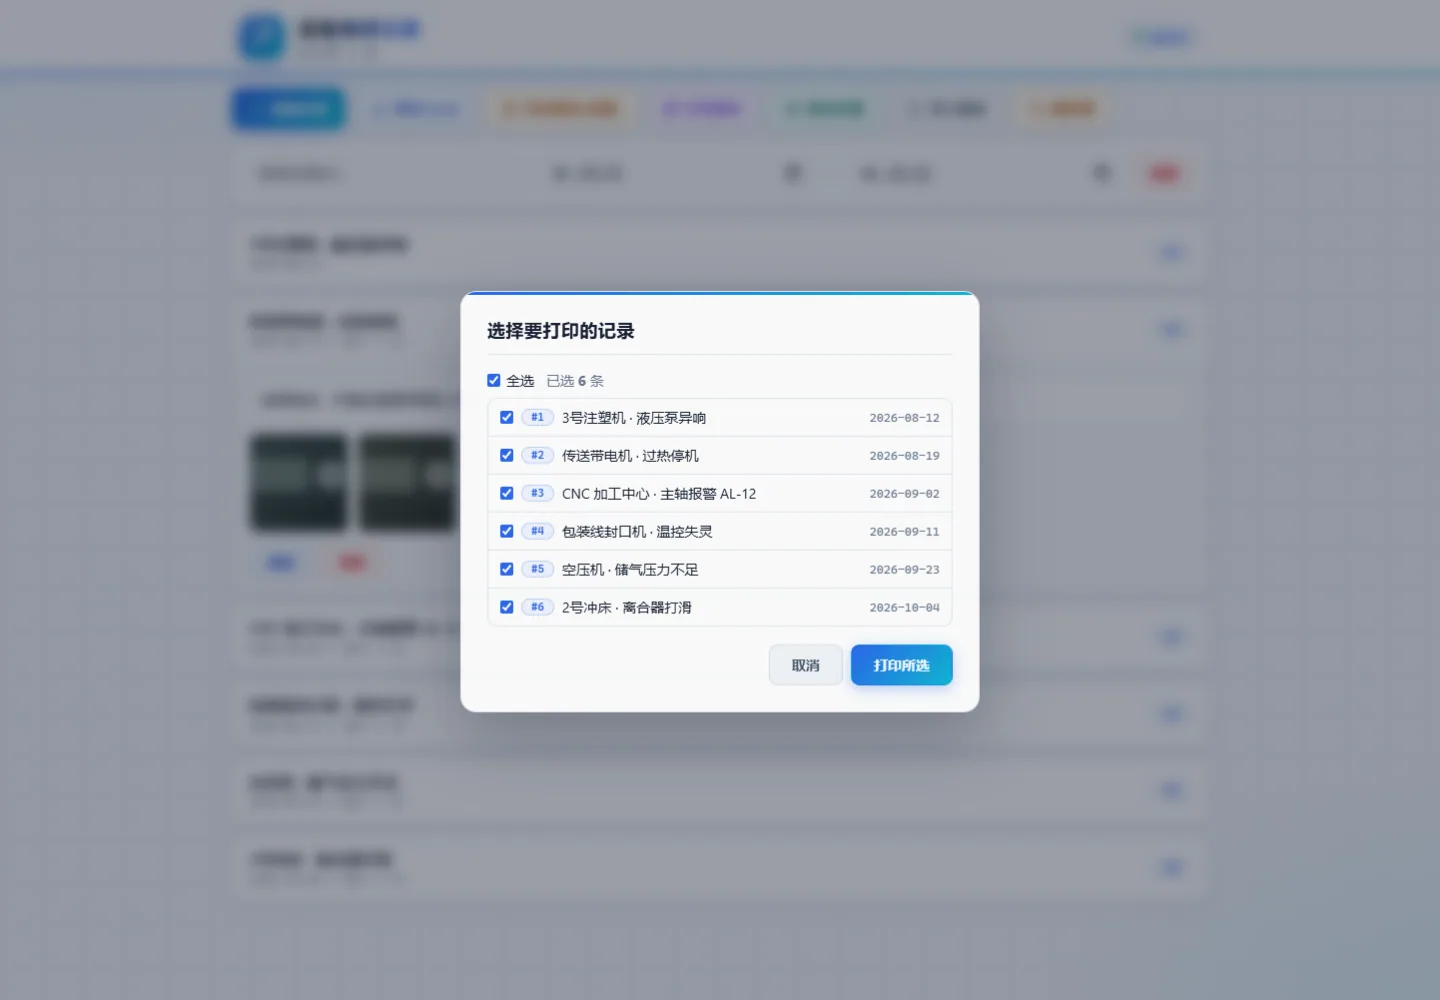Uncheck the 传送带电机 record checkbox
This screenshot has width=1440, height=1000.
(507, 455)
